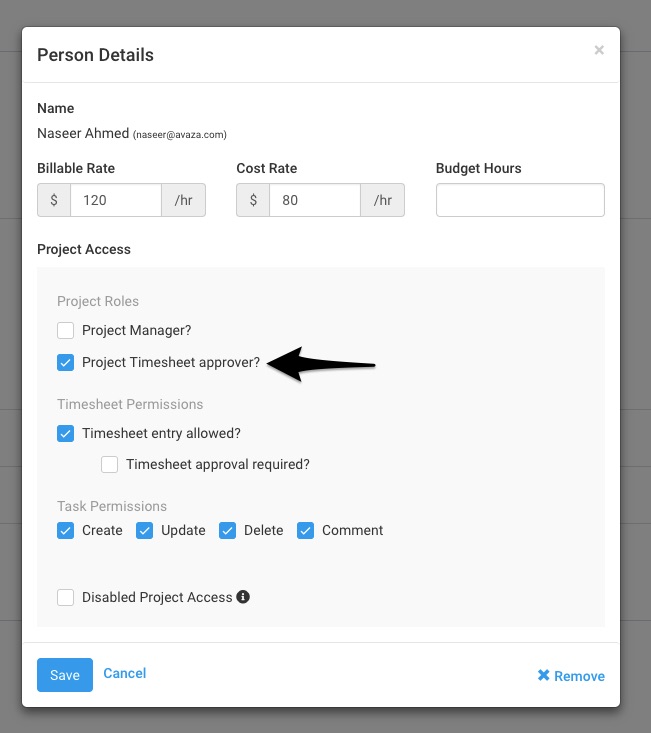
Task: Focus the Billable Rate input field
Action: click(116, 200)
